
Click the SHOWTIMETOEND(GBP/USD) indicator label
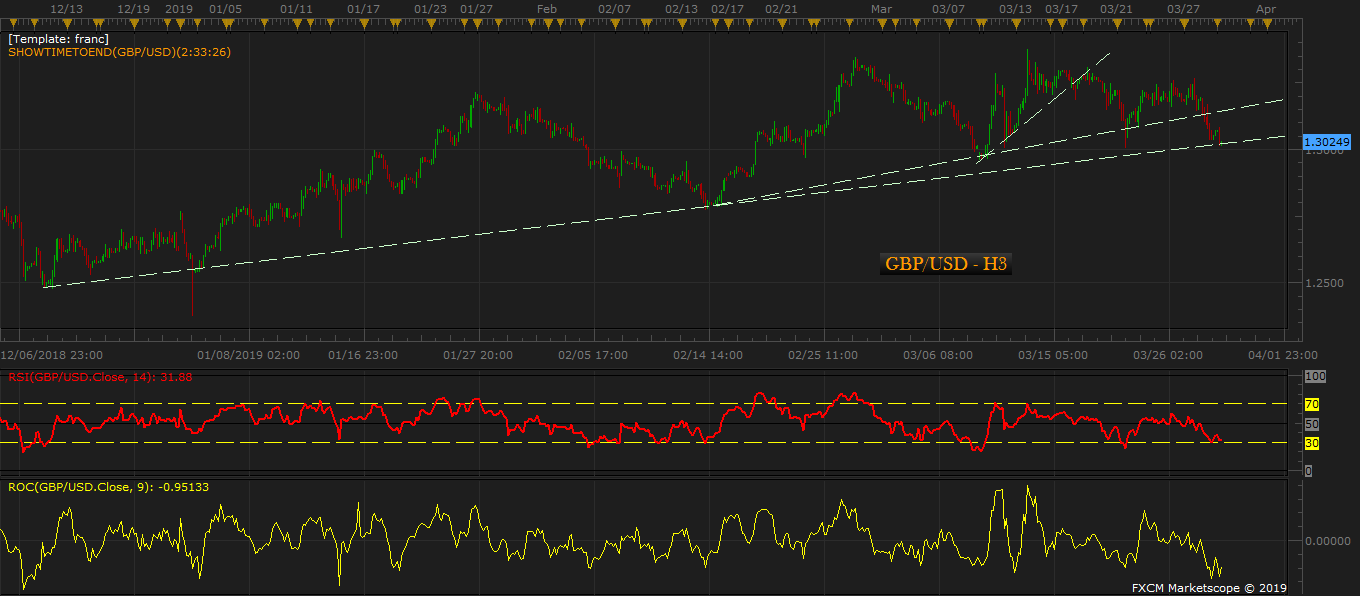point(119,52)
